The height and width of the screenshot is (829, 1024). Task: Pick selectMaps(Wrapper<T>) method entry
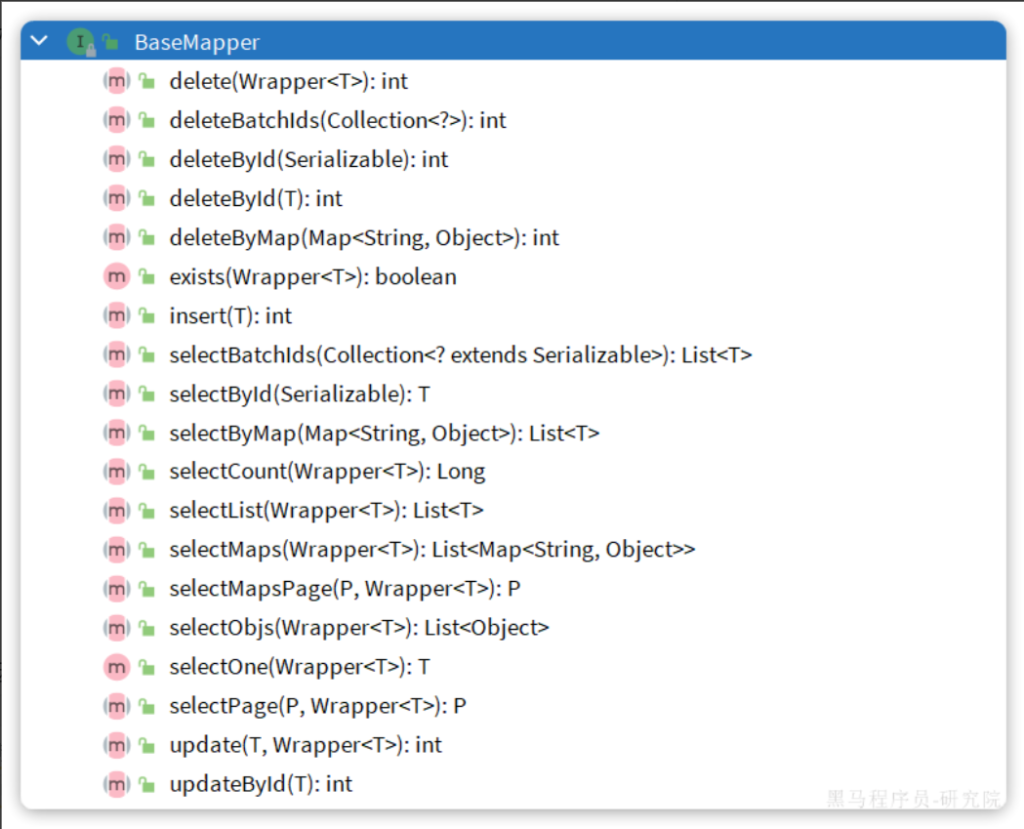(431, 550)
